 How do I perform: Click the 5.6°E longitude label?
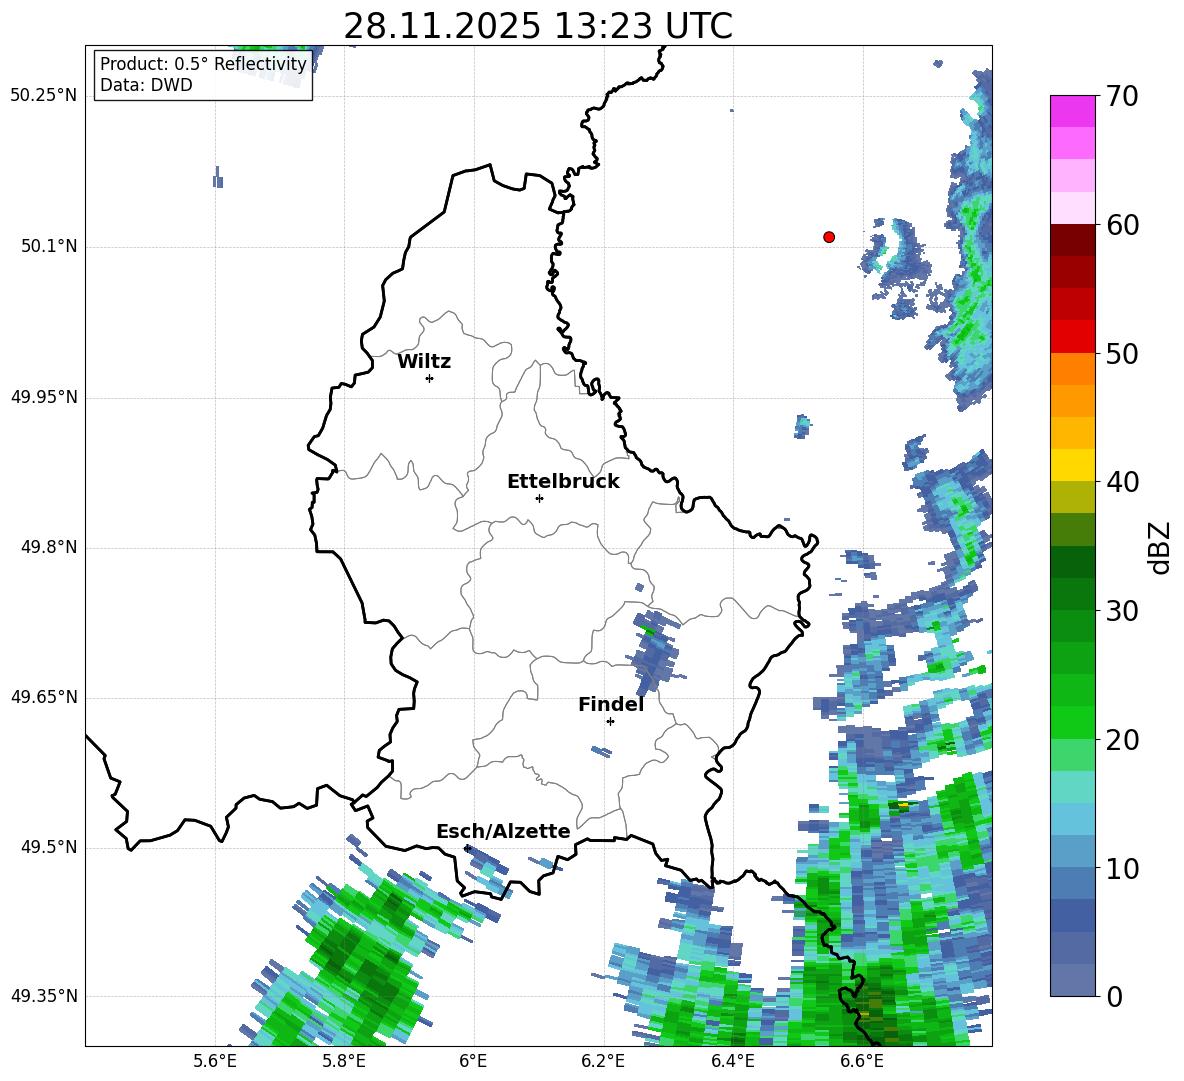tap(215, 1061)
